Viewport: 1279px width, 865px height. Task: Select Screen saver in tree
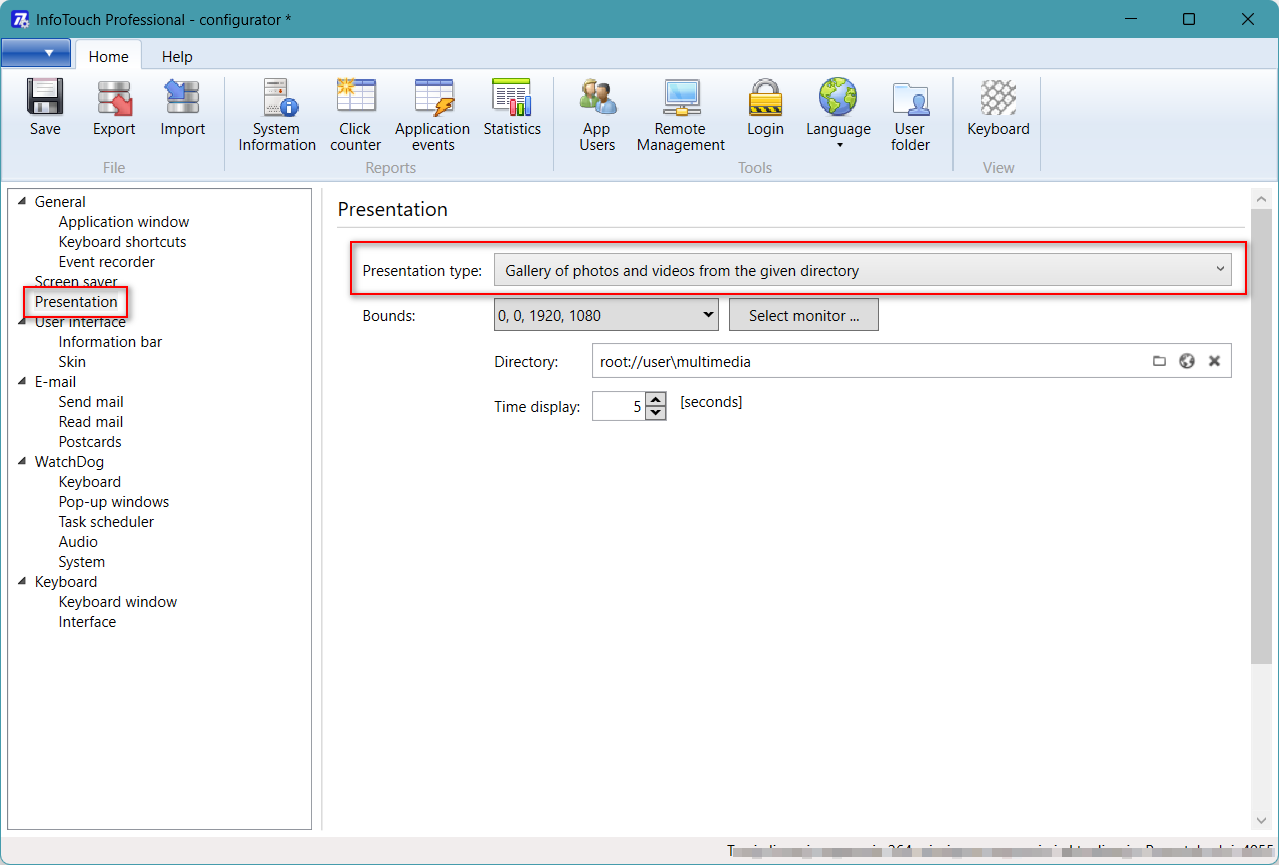[76, 281]
